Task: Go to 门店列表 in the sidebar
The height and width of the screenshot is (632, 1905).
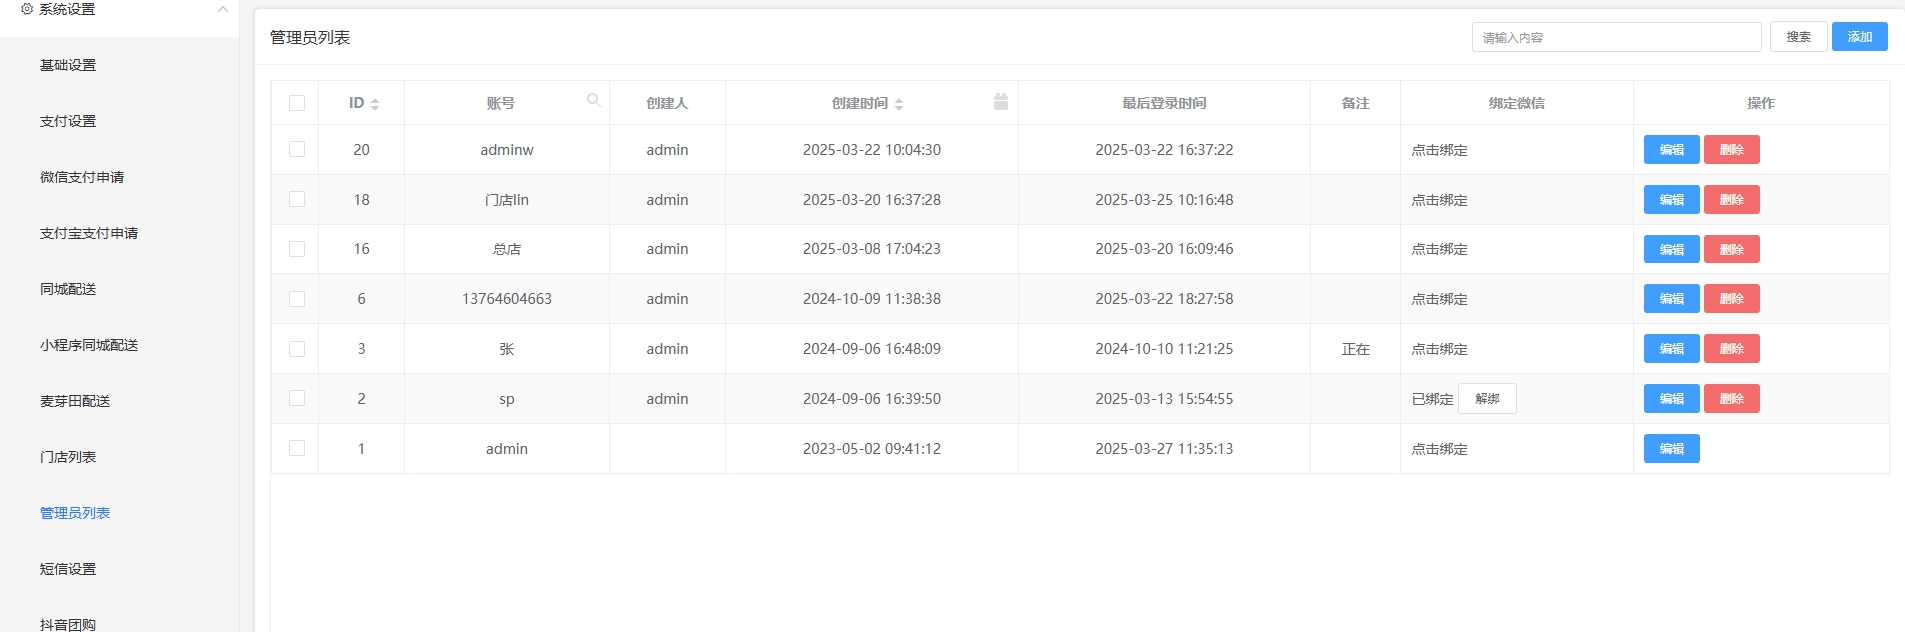Action: [x=68, y=457]
